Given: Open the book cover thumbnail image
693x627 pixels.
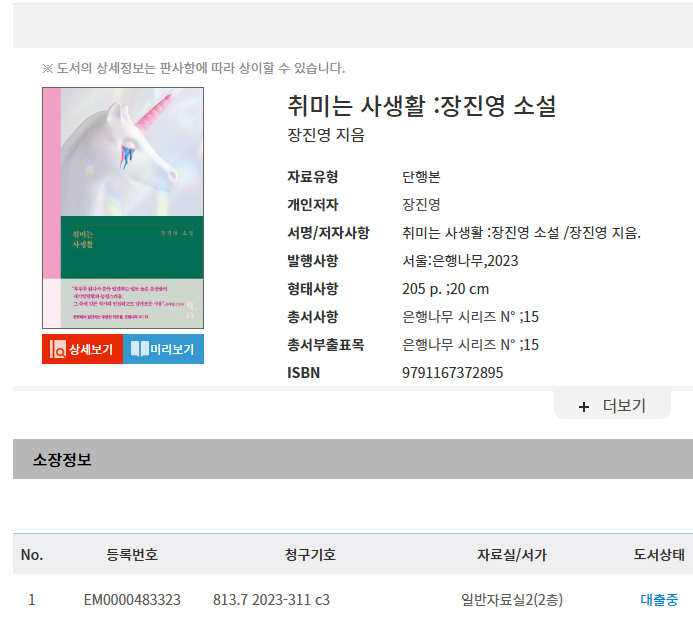Looking at the screenshot, I should tap(123, 208).
